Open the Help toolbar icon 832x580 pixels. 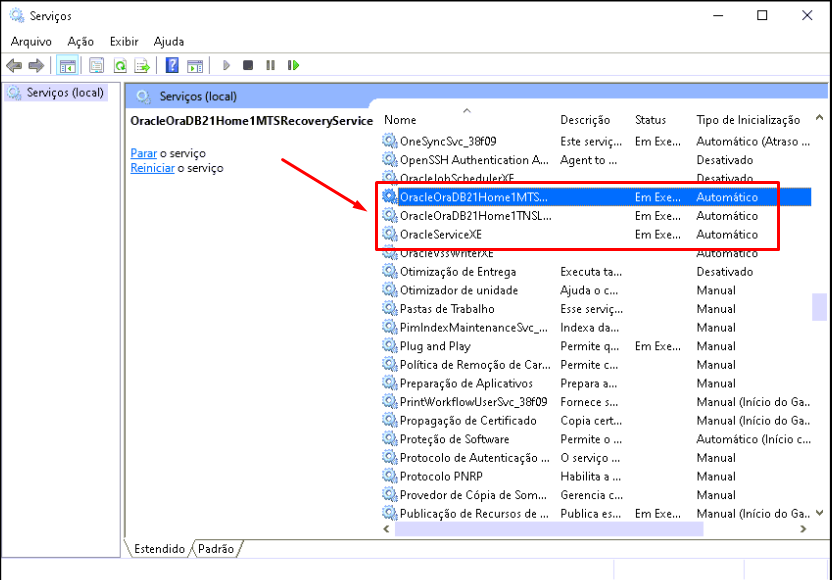(172, 65)
